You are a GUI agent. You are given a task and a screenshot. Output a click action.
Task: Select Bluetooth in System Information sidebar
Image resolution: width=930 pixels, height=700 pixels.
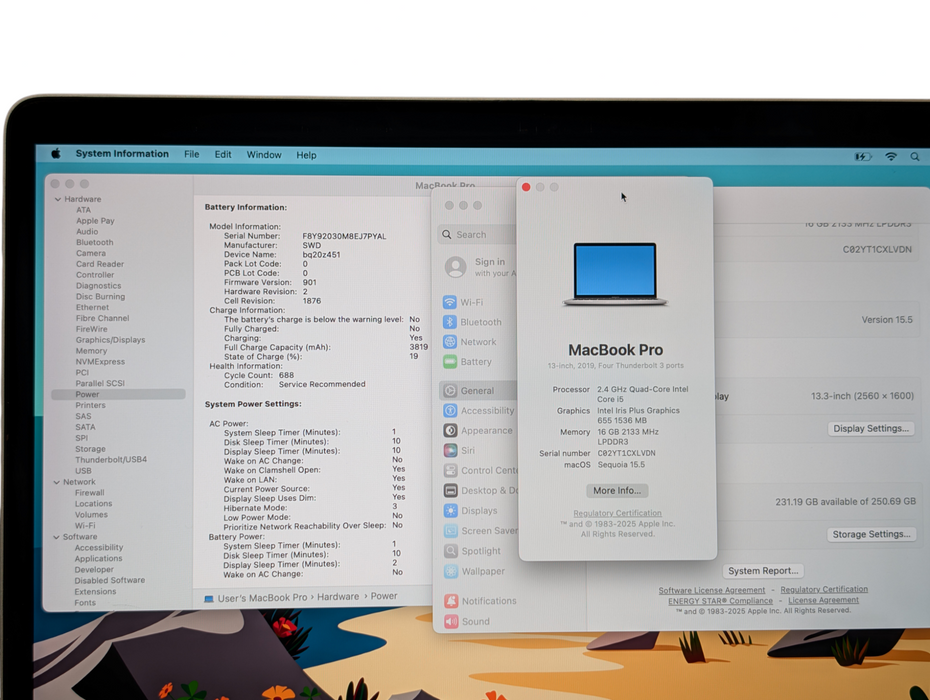pyautogui.click(x=94, y=243)
